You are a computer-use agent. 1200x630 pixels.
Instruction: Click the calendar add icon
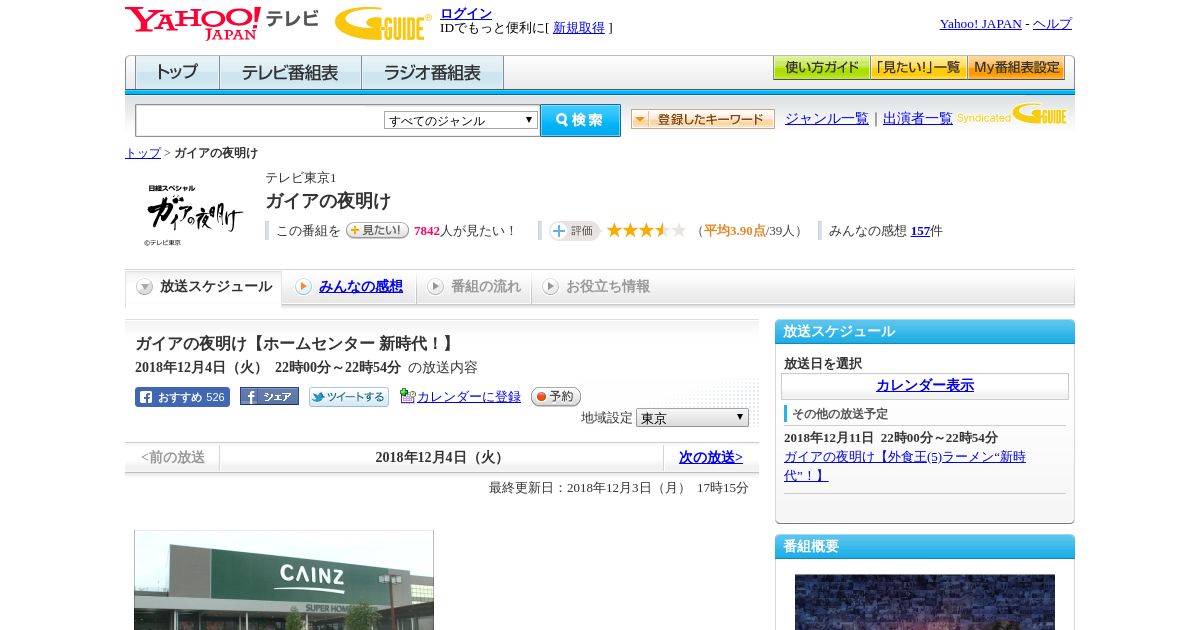(x=407, y=396)
